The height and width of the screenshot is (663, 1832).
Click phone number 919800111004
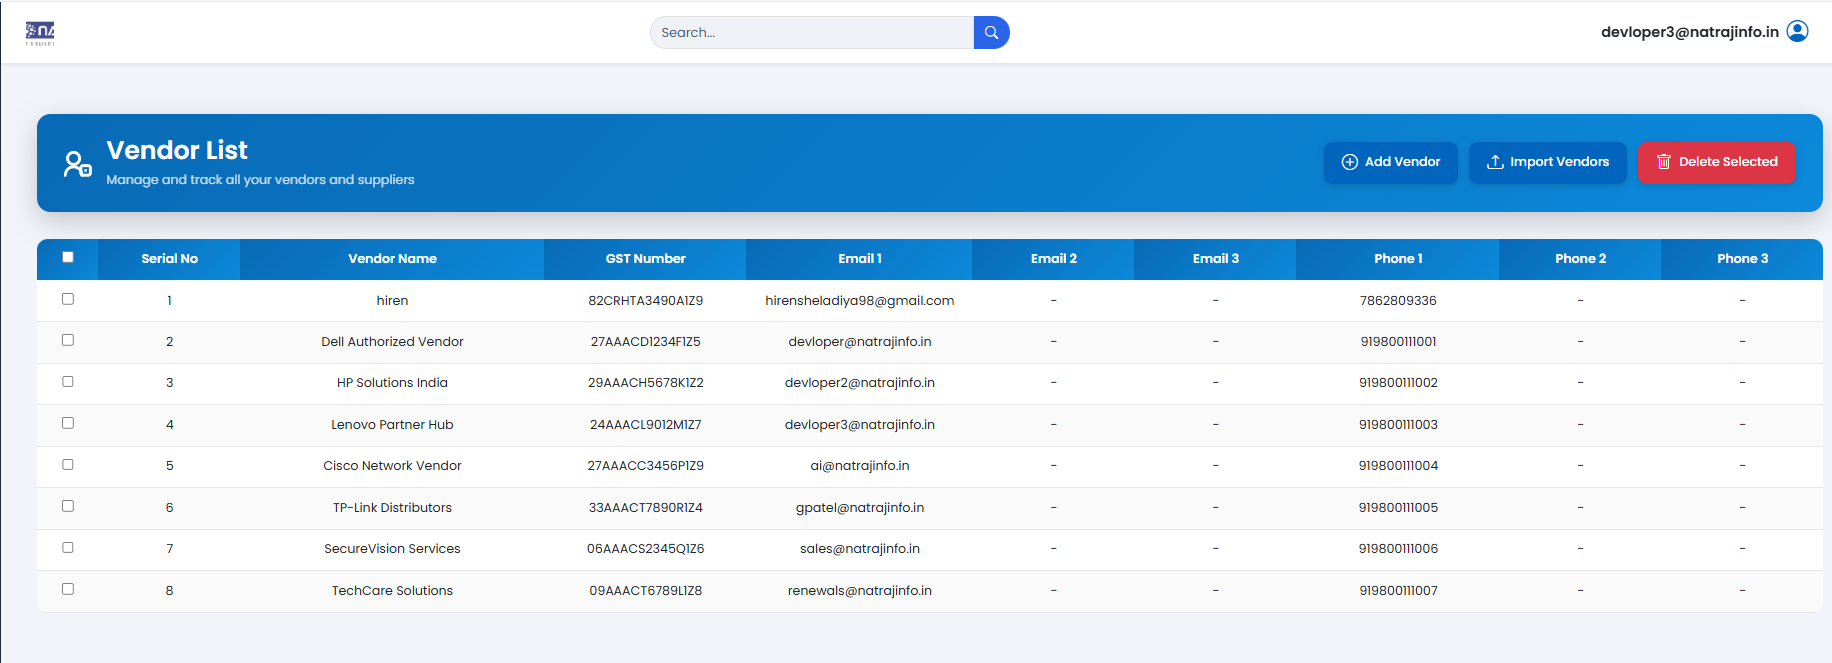1398,466
